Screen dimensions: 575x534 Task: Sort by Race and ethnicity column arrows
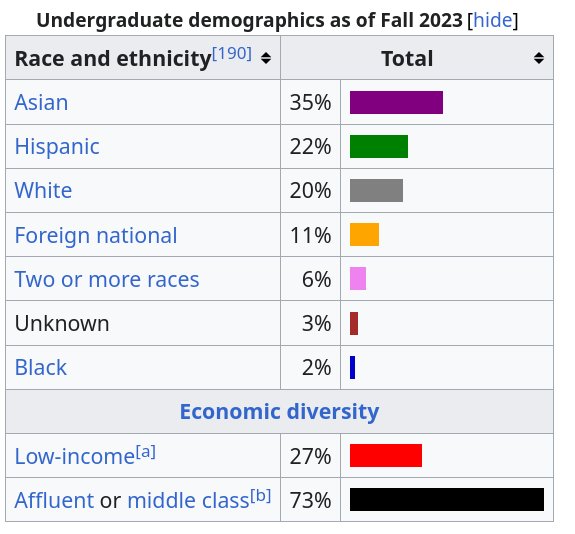[266, 58]
